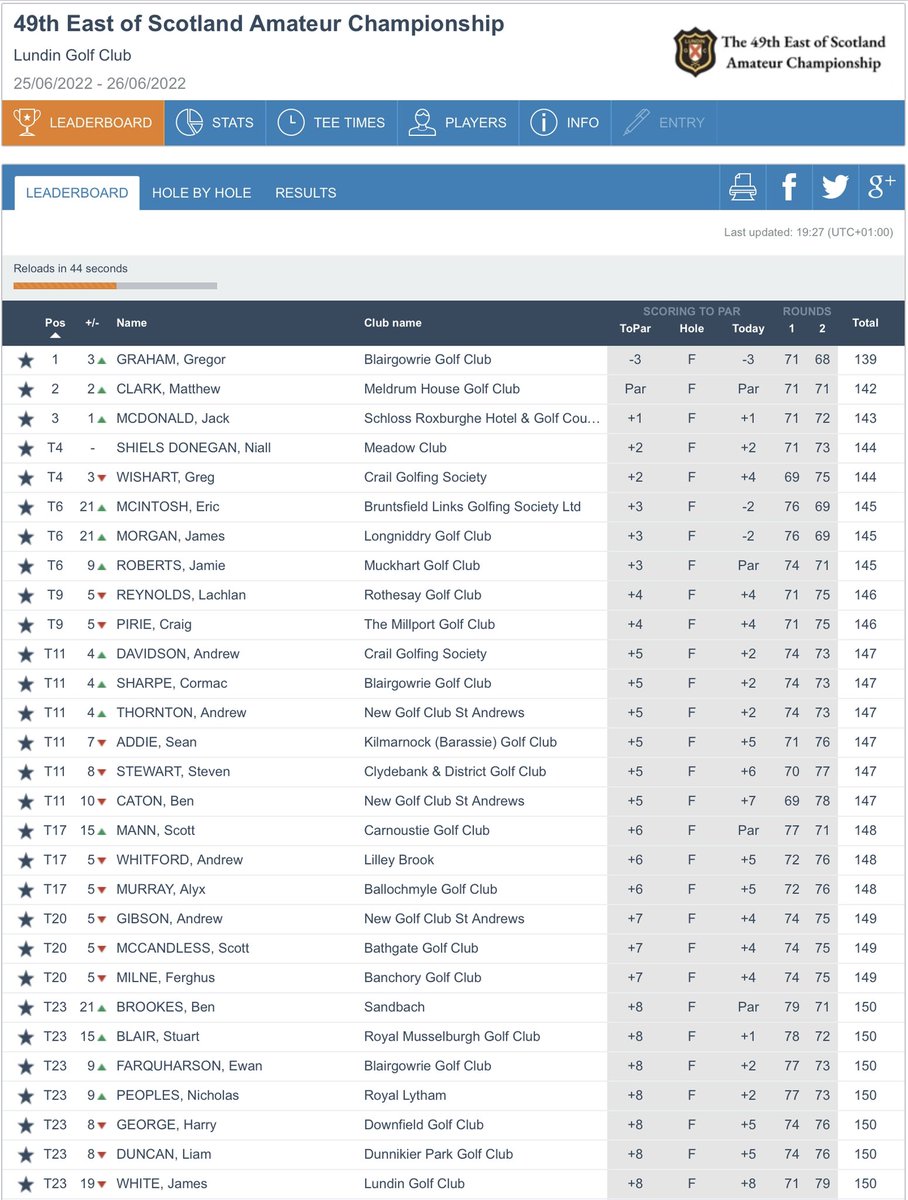
Task: Click Royal Lytham club name
Action: (405, 1095)
